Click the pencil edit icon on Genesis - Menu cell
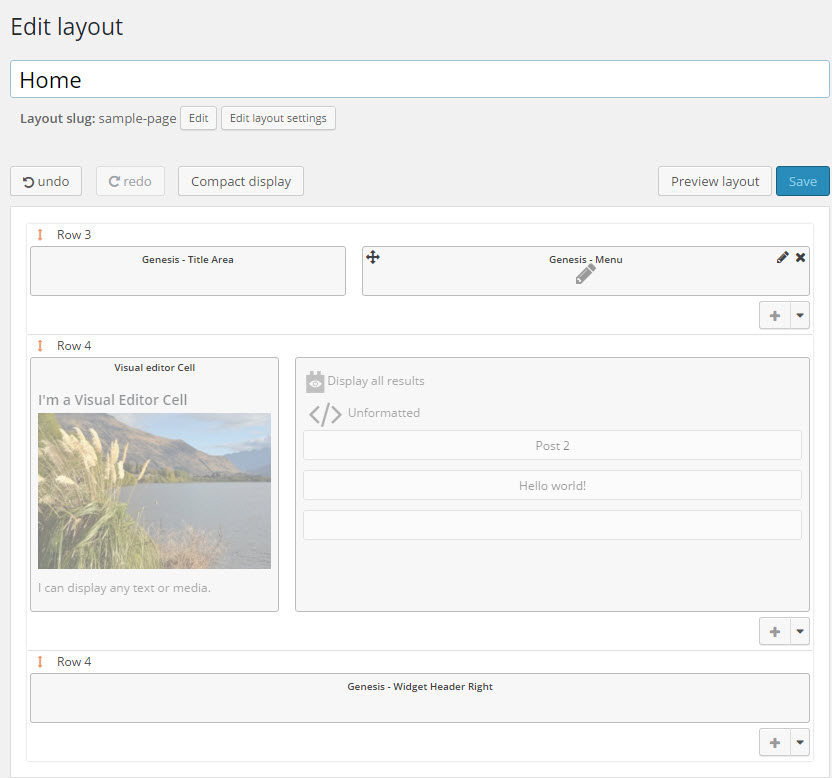The height and width of the screenshot is (778, 832). (782, 257)
